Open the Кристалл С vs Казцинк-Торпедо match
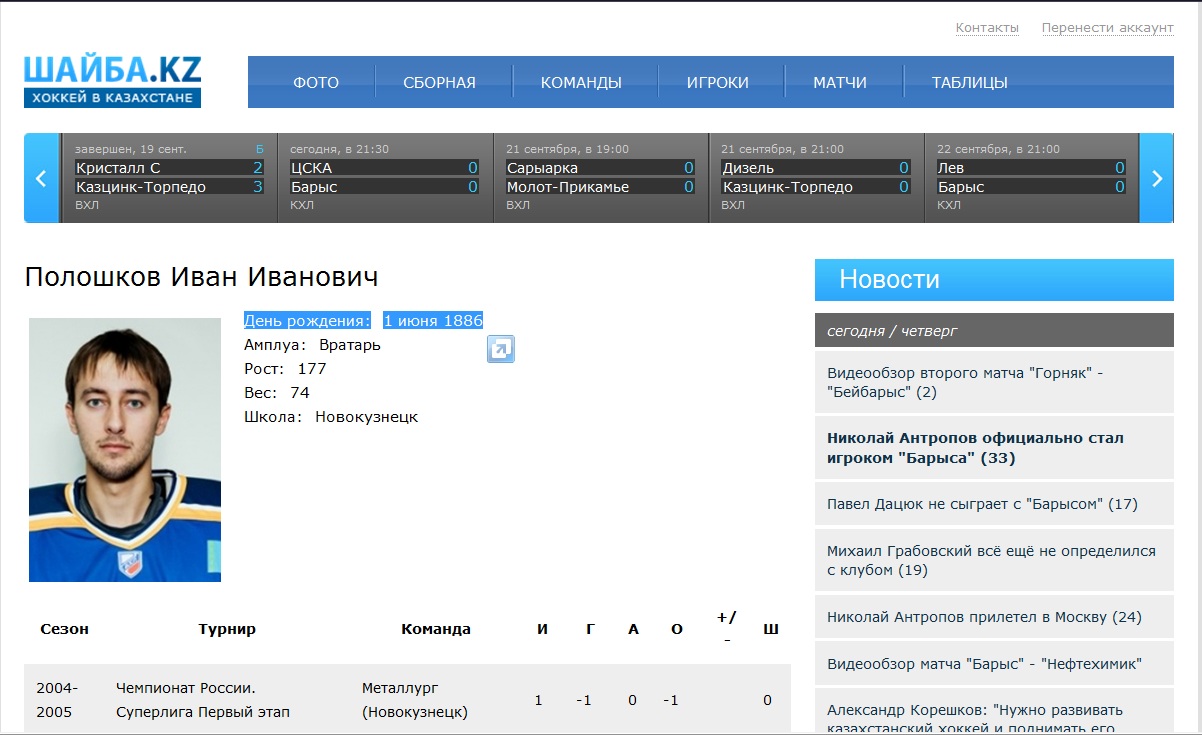The image size is (1202, 735). tap(169, 178)
